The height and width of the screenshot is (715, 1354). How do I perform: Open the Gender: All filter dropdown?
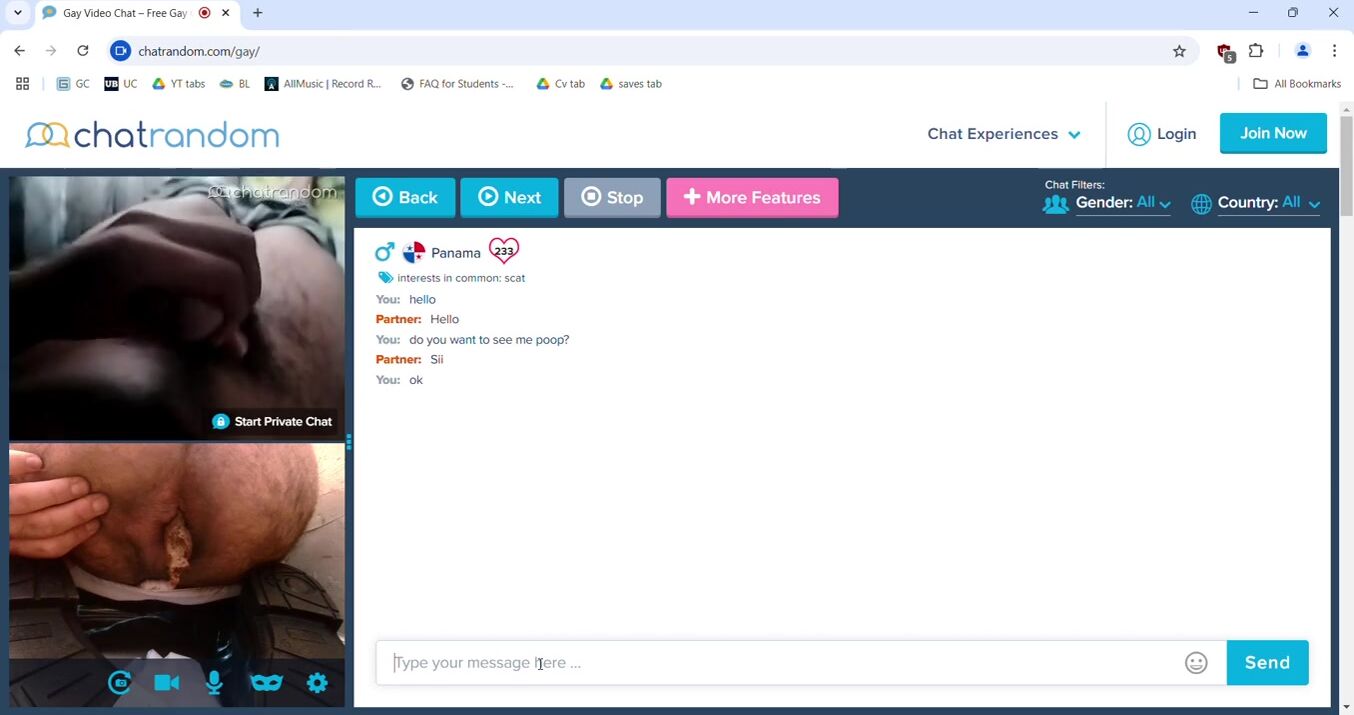coord(1122,203)
